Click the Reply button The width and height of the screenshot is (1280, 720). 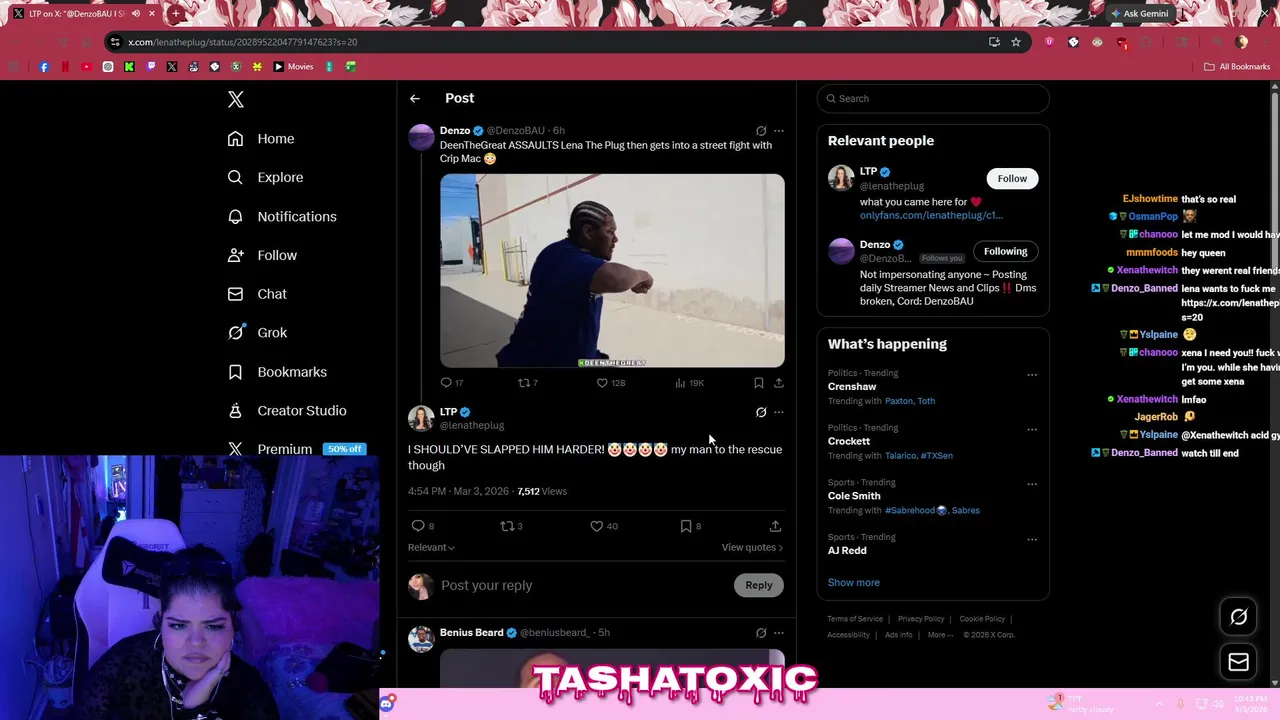[x=759, y=586]
